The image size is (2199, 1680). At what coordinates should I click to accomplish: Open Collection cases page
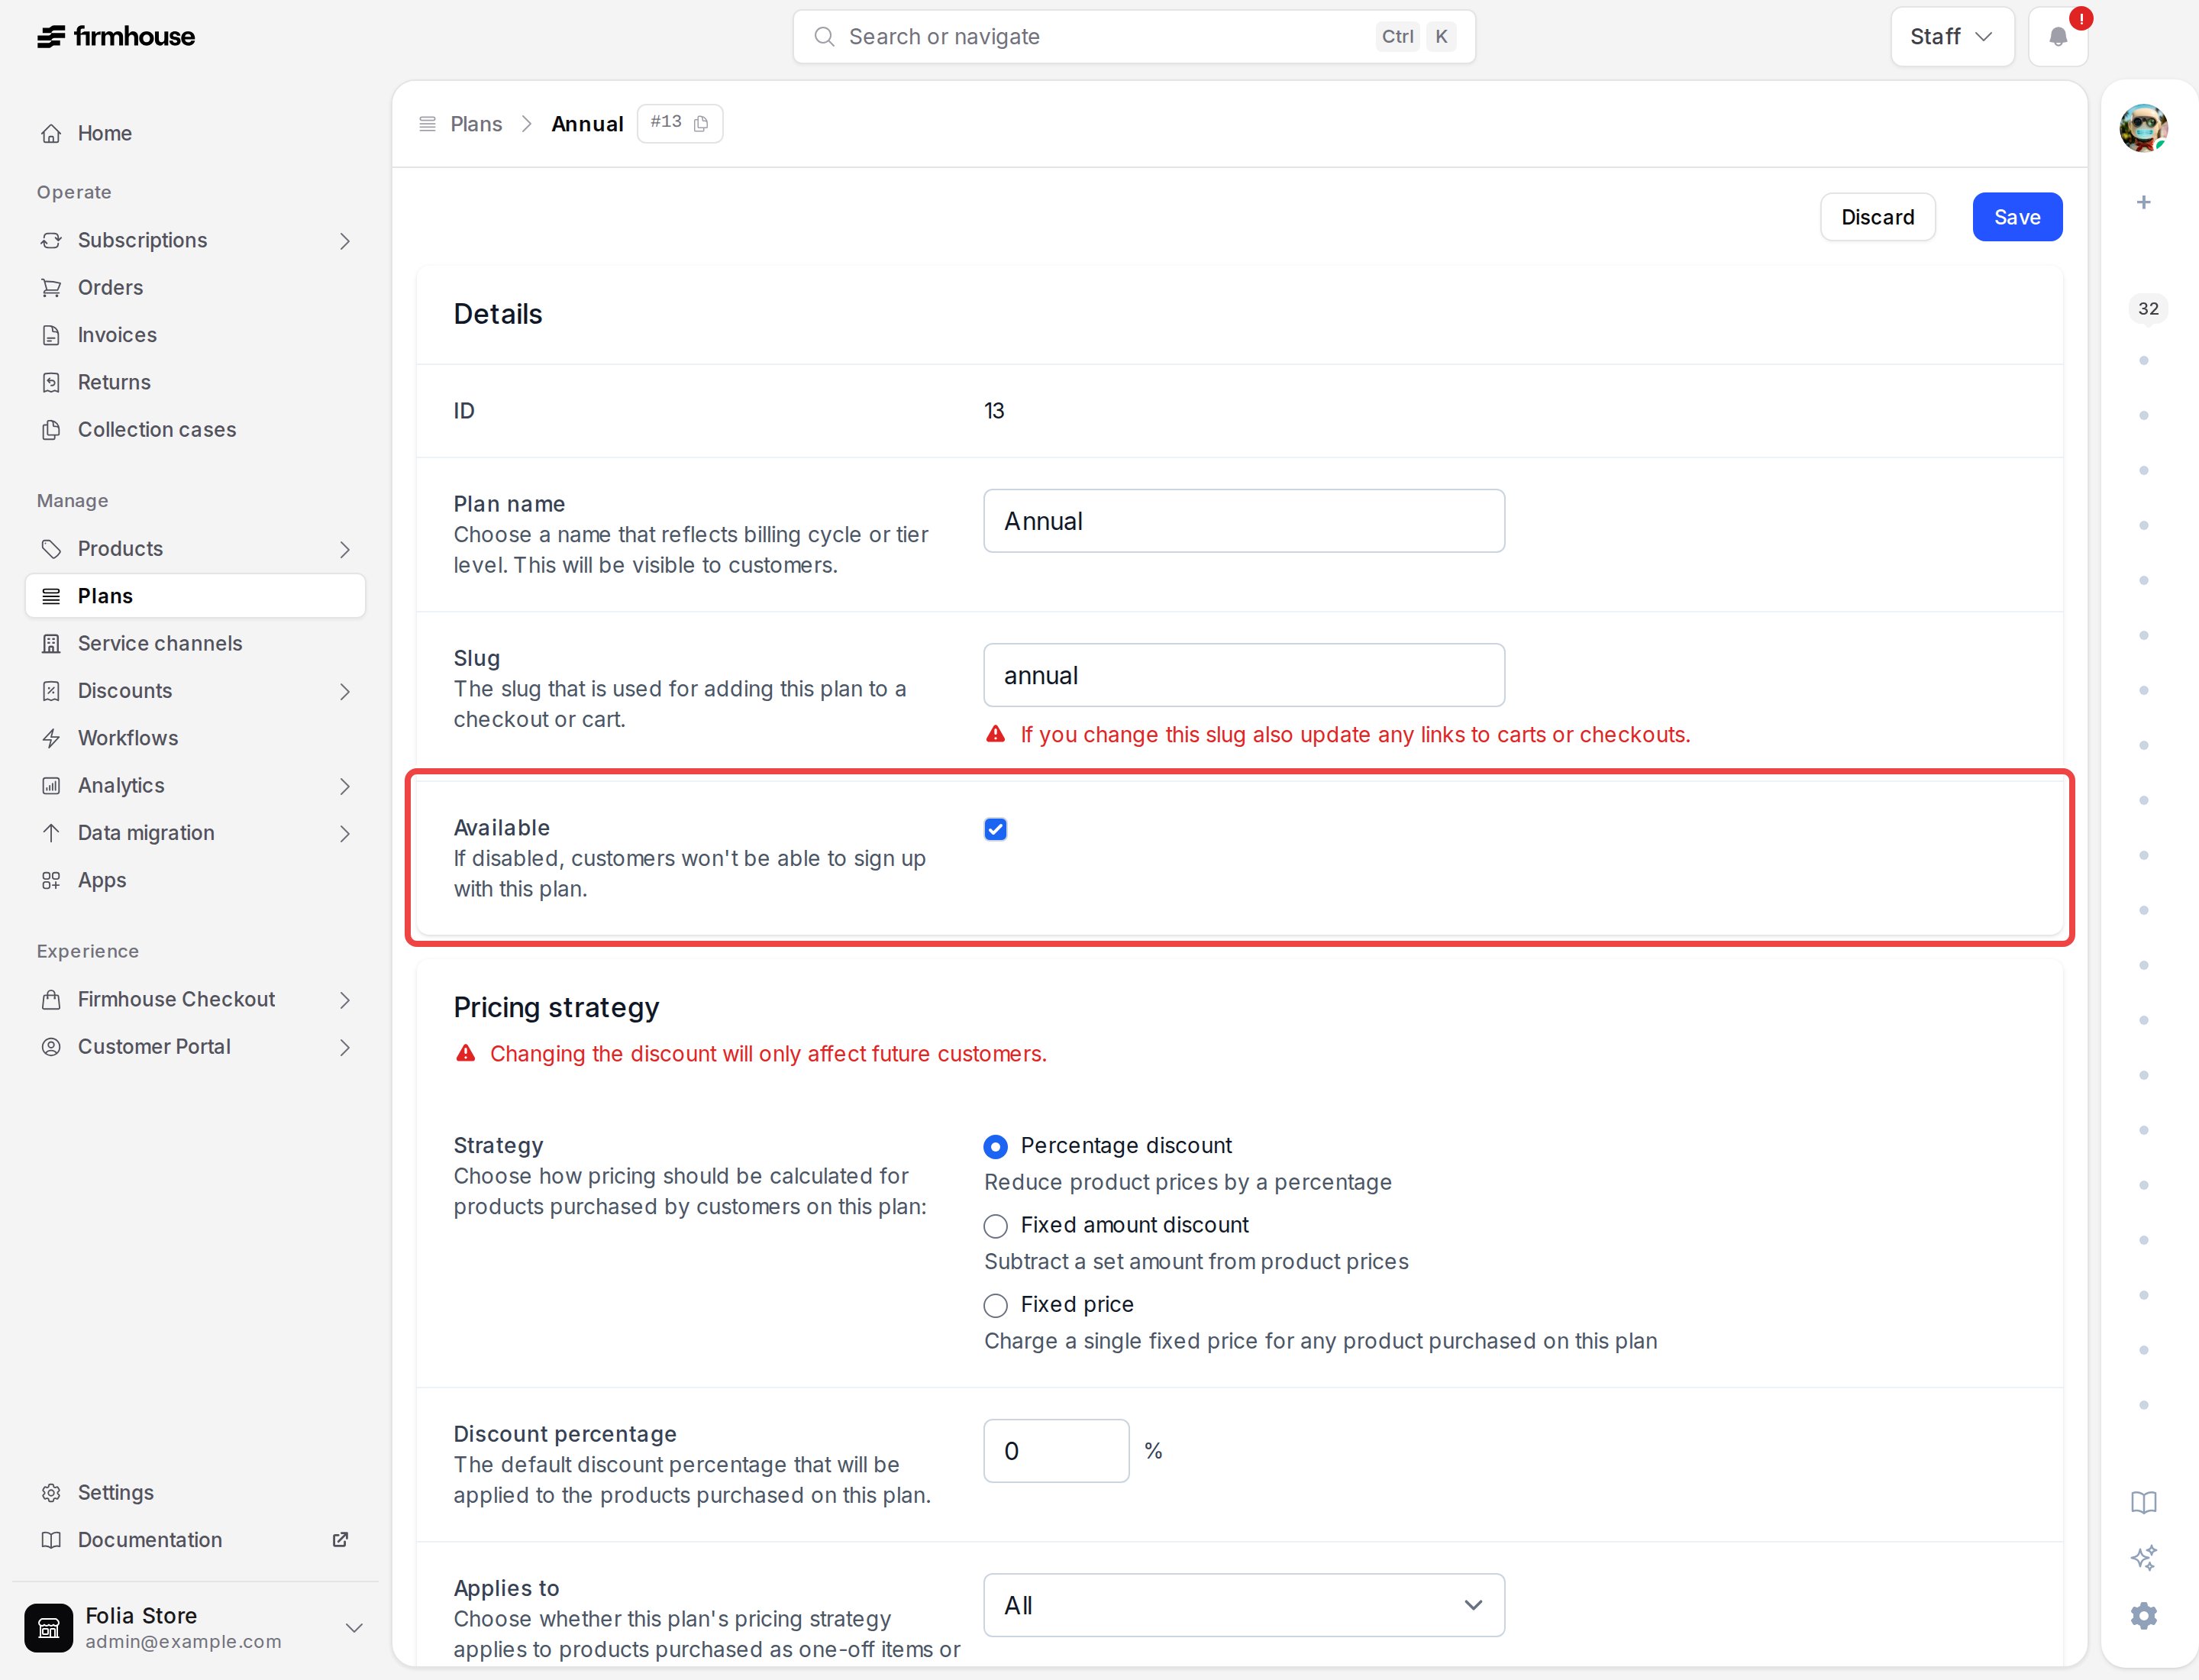195,430
